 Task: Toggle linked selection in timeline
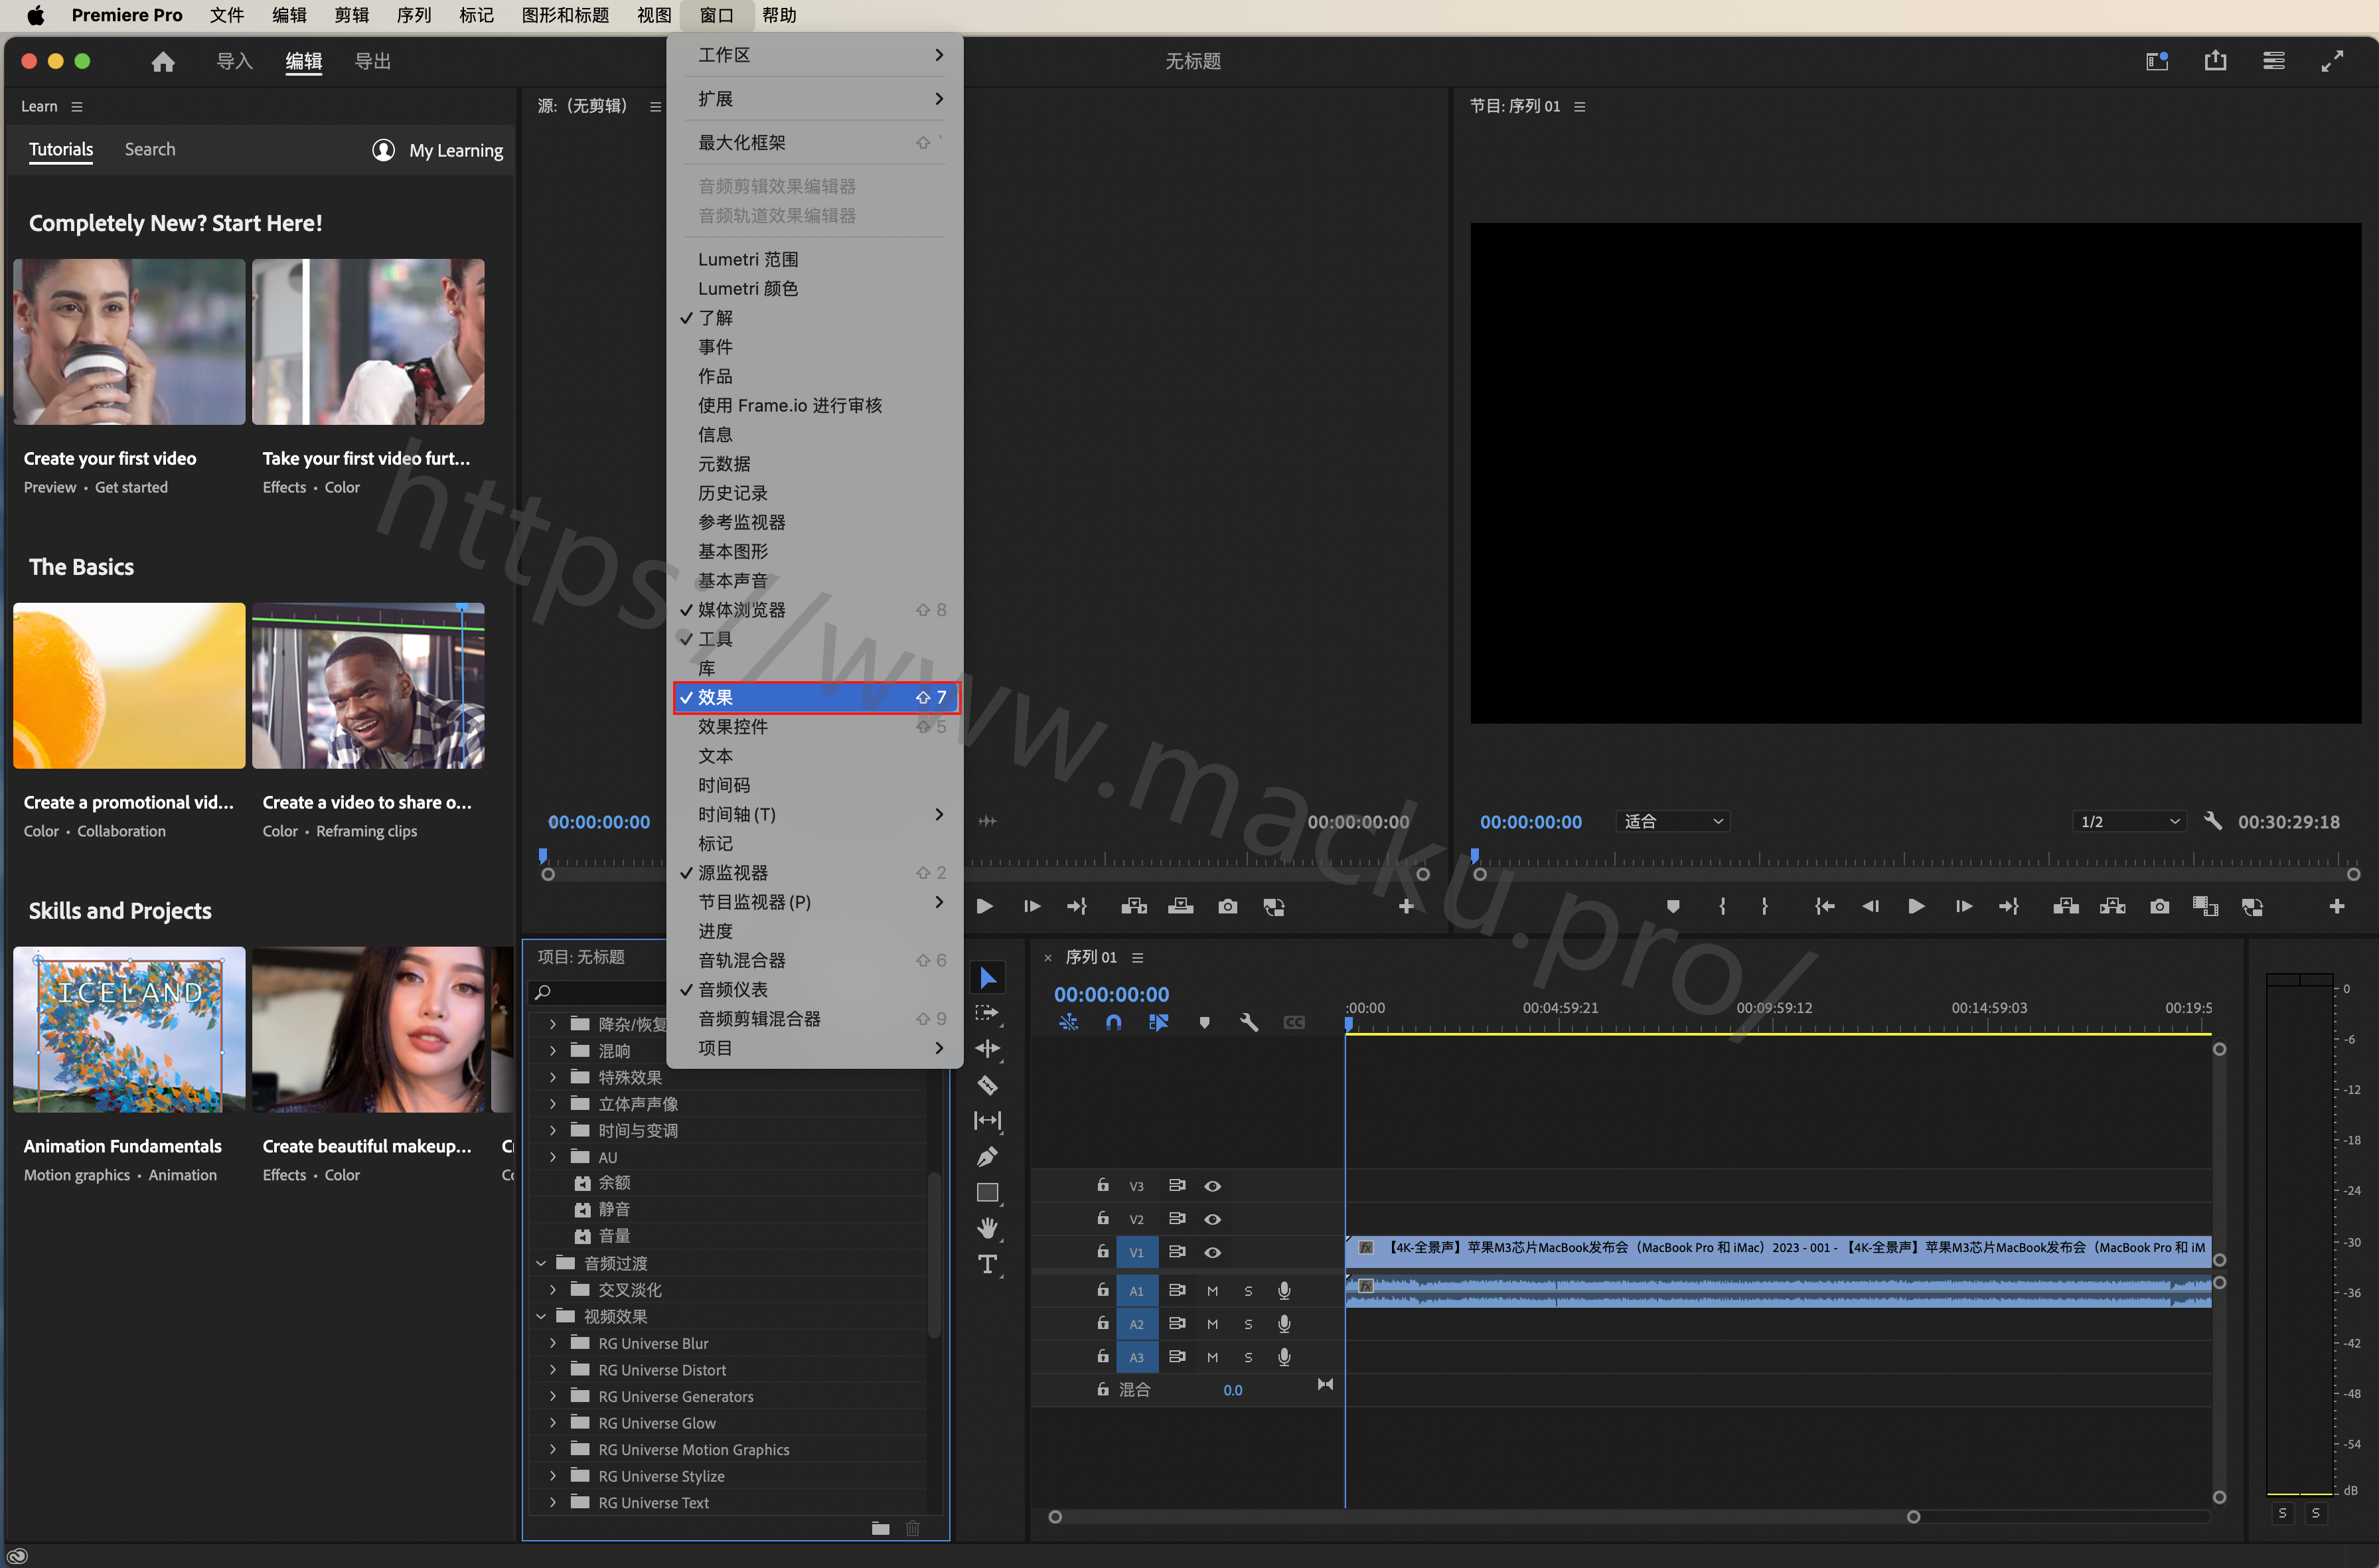coord(1158,1022)
